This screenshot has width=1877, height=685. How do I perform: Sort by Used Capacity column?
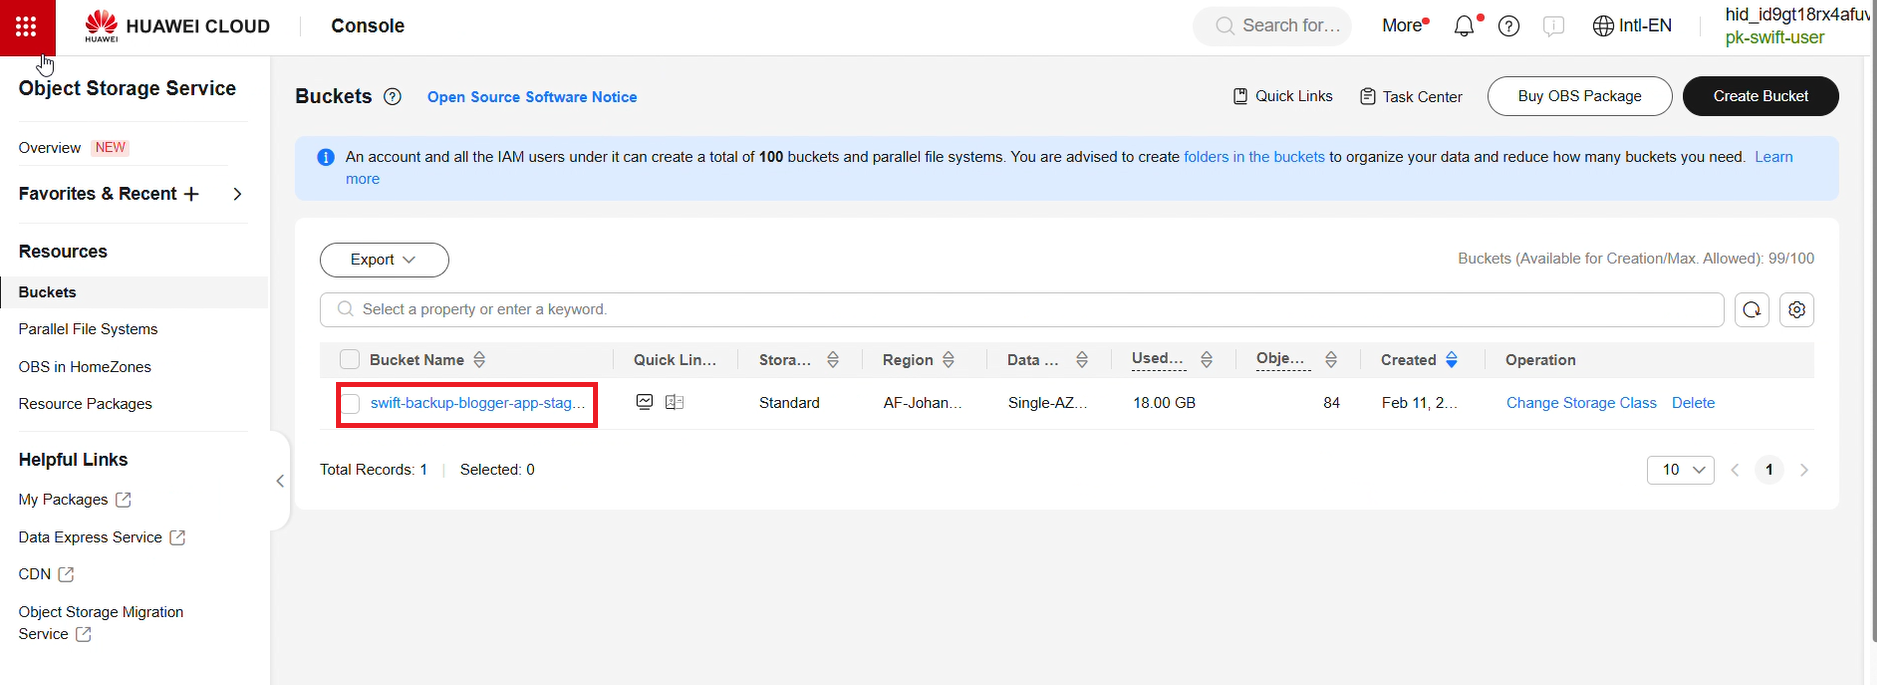point(1207,360)
